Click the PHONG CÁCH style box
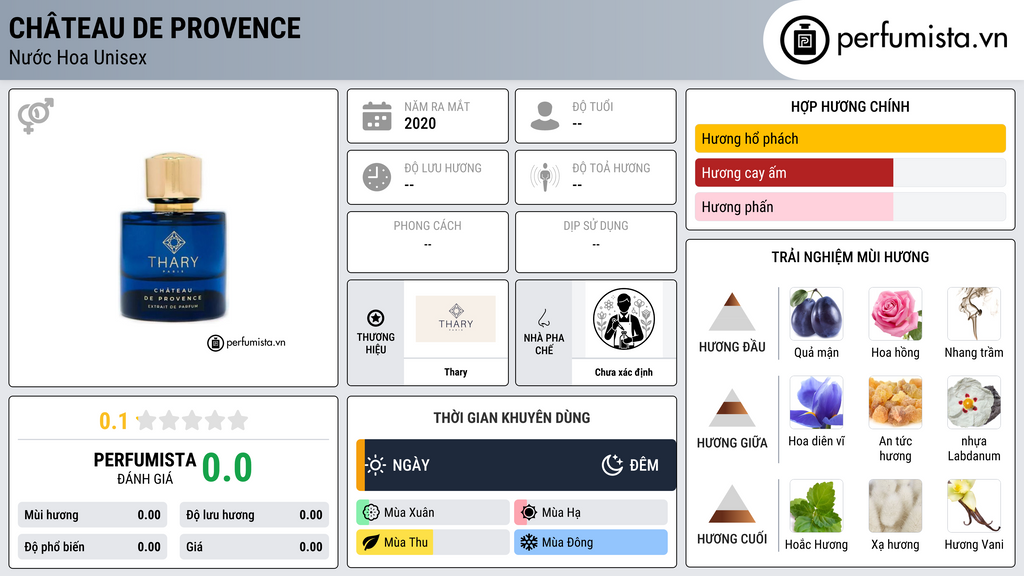 click(x=428, y=242)
